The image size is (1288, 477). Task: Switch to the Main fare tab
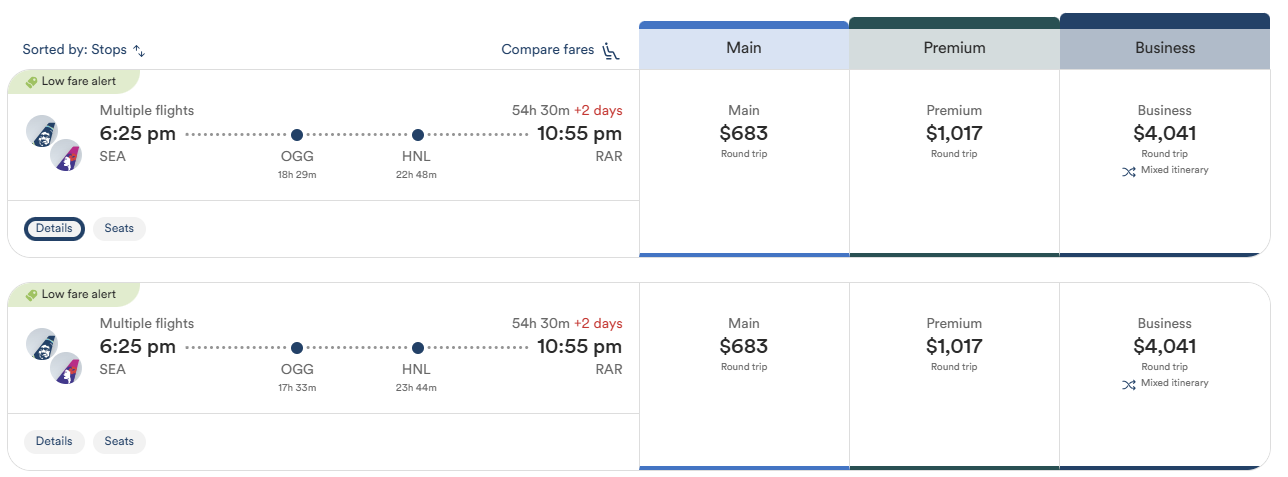744,47
